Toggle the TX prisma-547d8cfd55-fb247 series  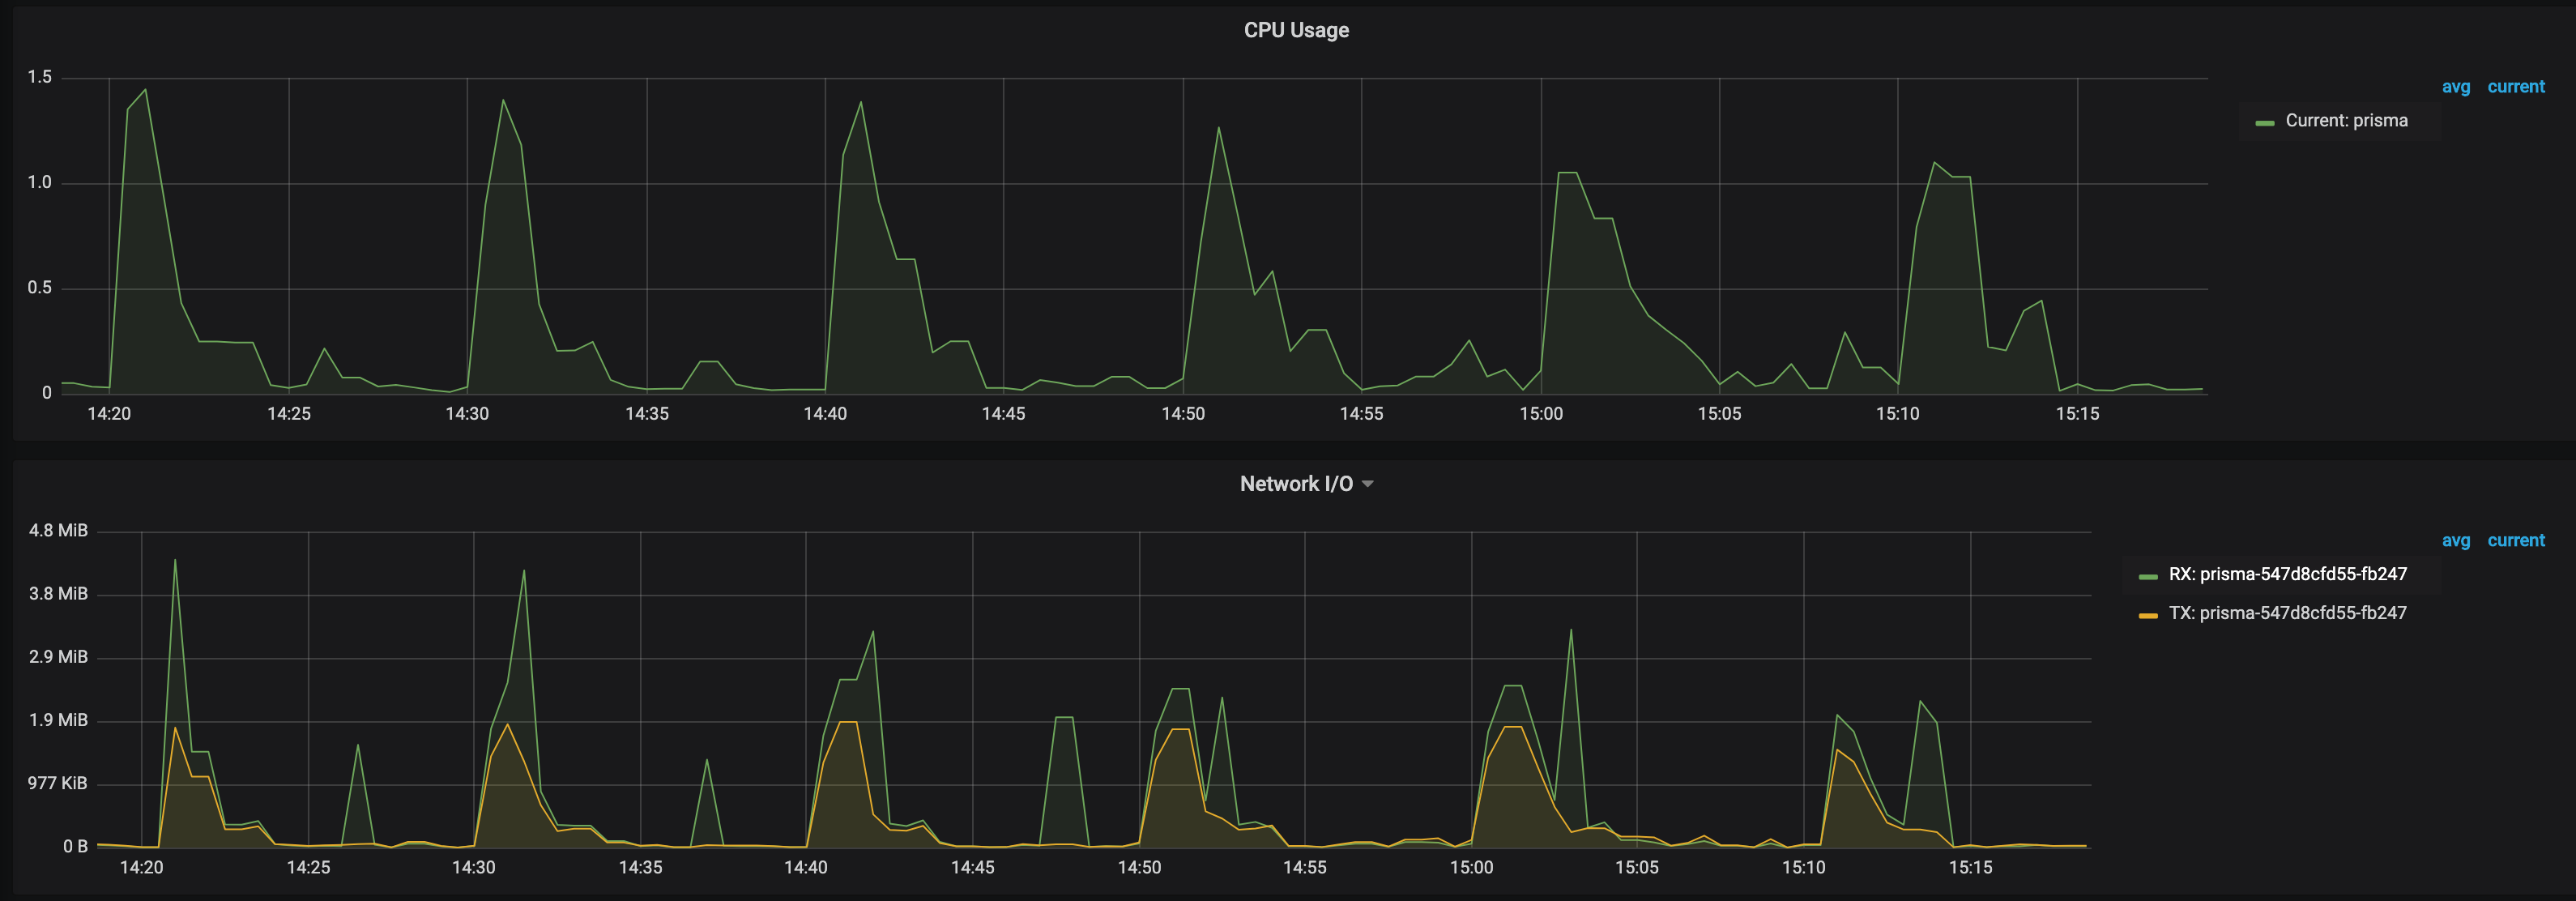click(x=2287, y=614)
